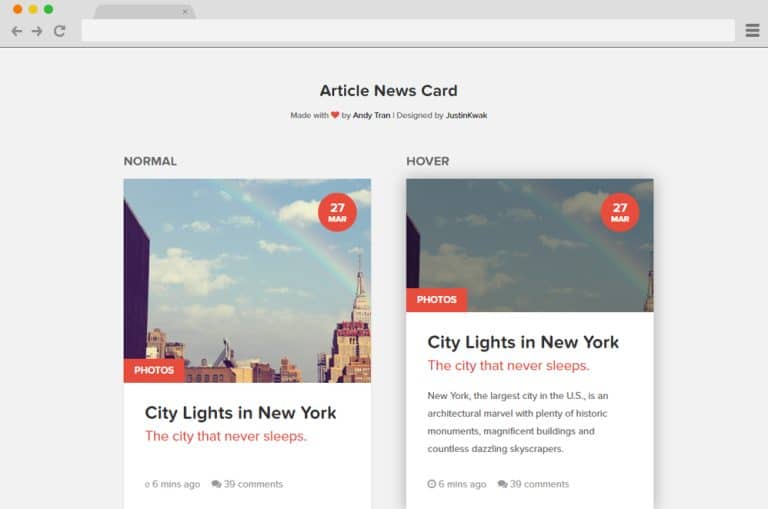Screen dimensions: 768x509
Task: Click PHOTOS category tag on hover card
Action: (x=436, y=299)
